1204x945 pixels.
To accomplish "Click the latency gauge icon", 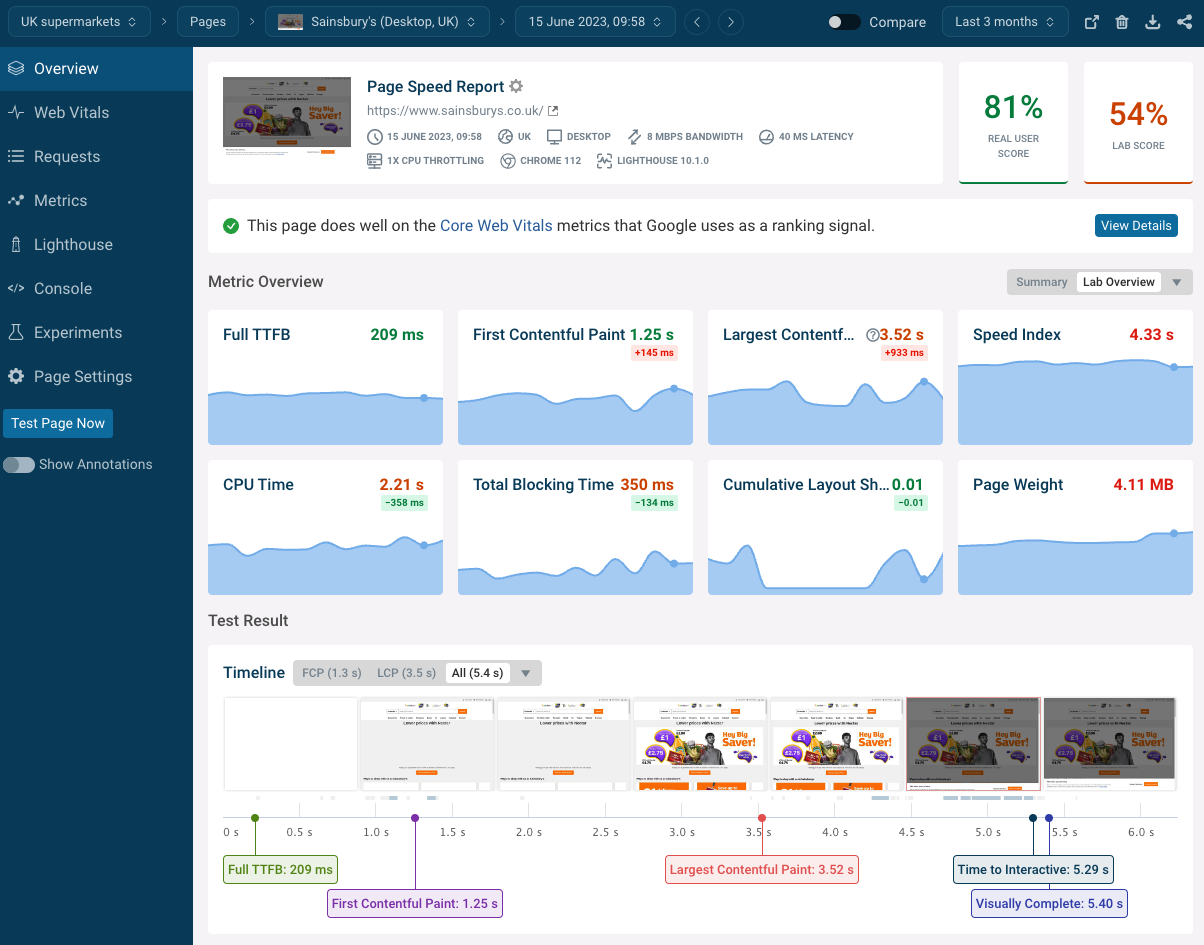I will point(766,136).
